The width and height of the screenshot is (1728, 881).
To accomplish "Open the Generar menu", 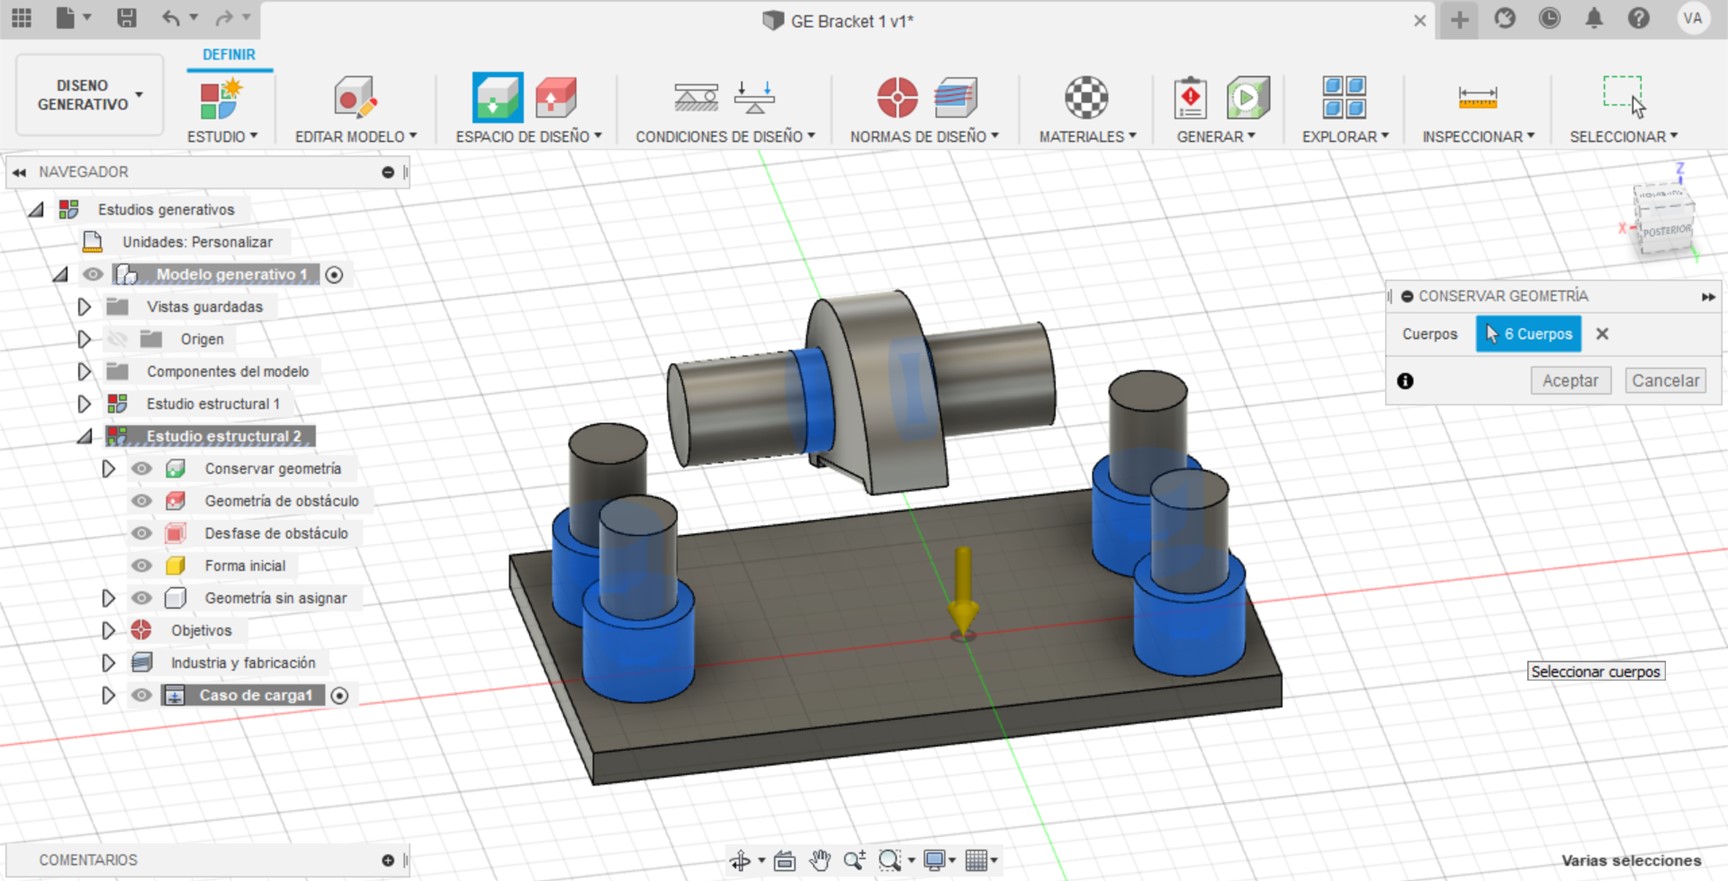I will point(1216,136).
